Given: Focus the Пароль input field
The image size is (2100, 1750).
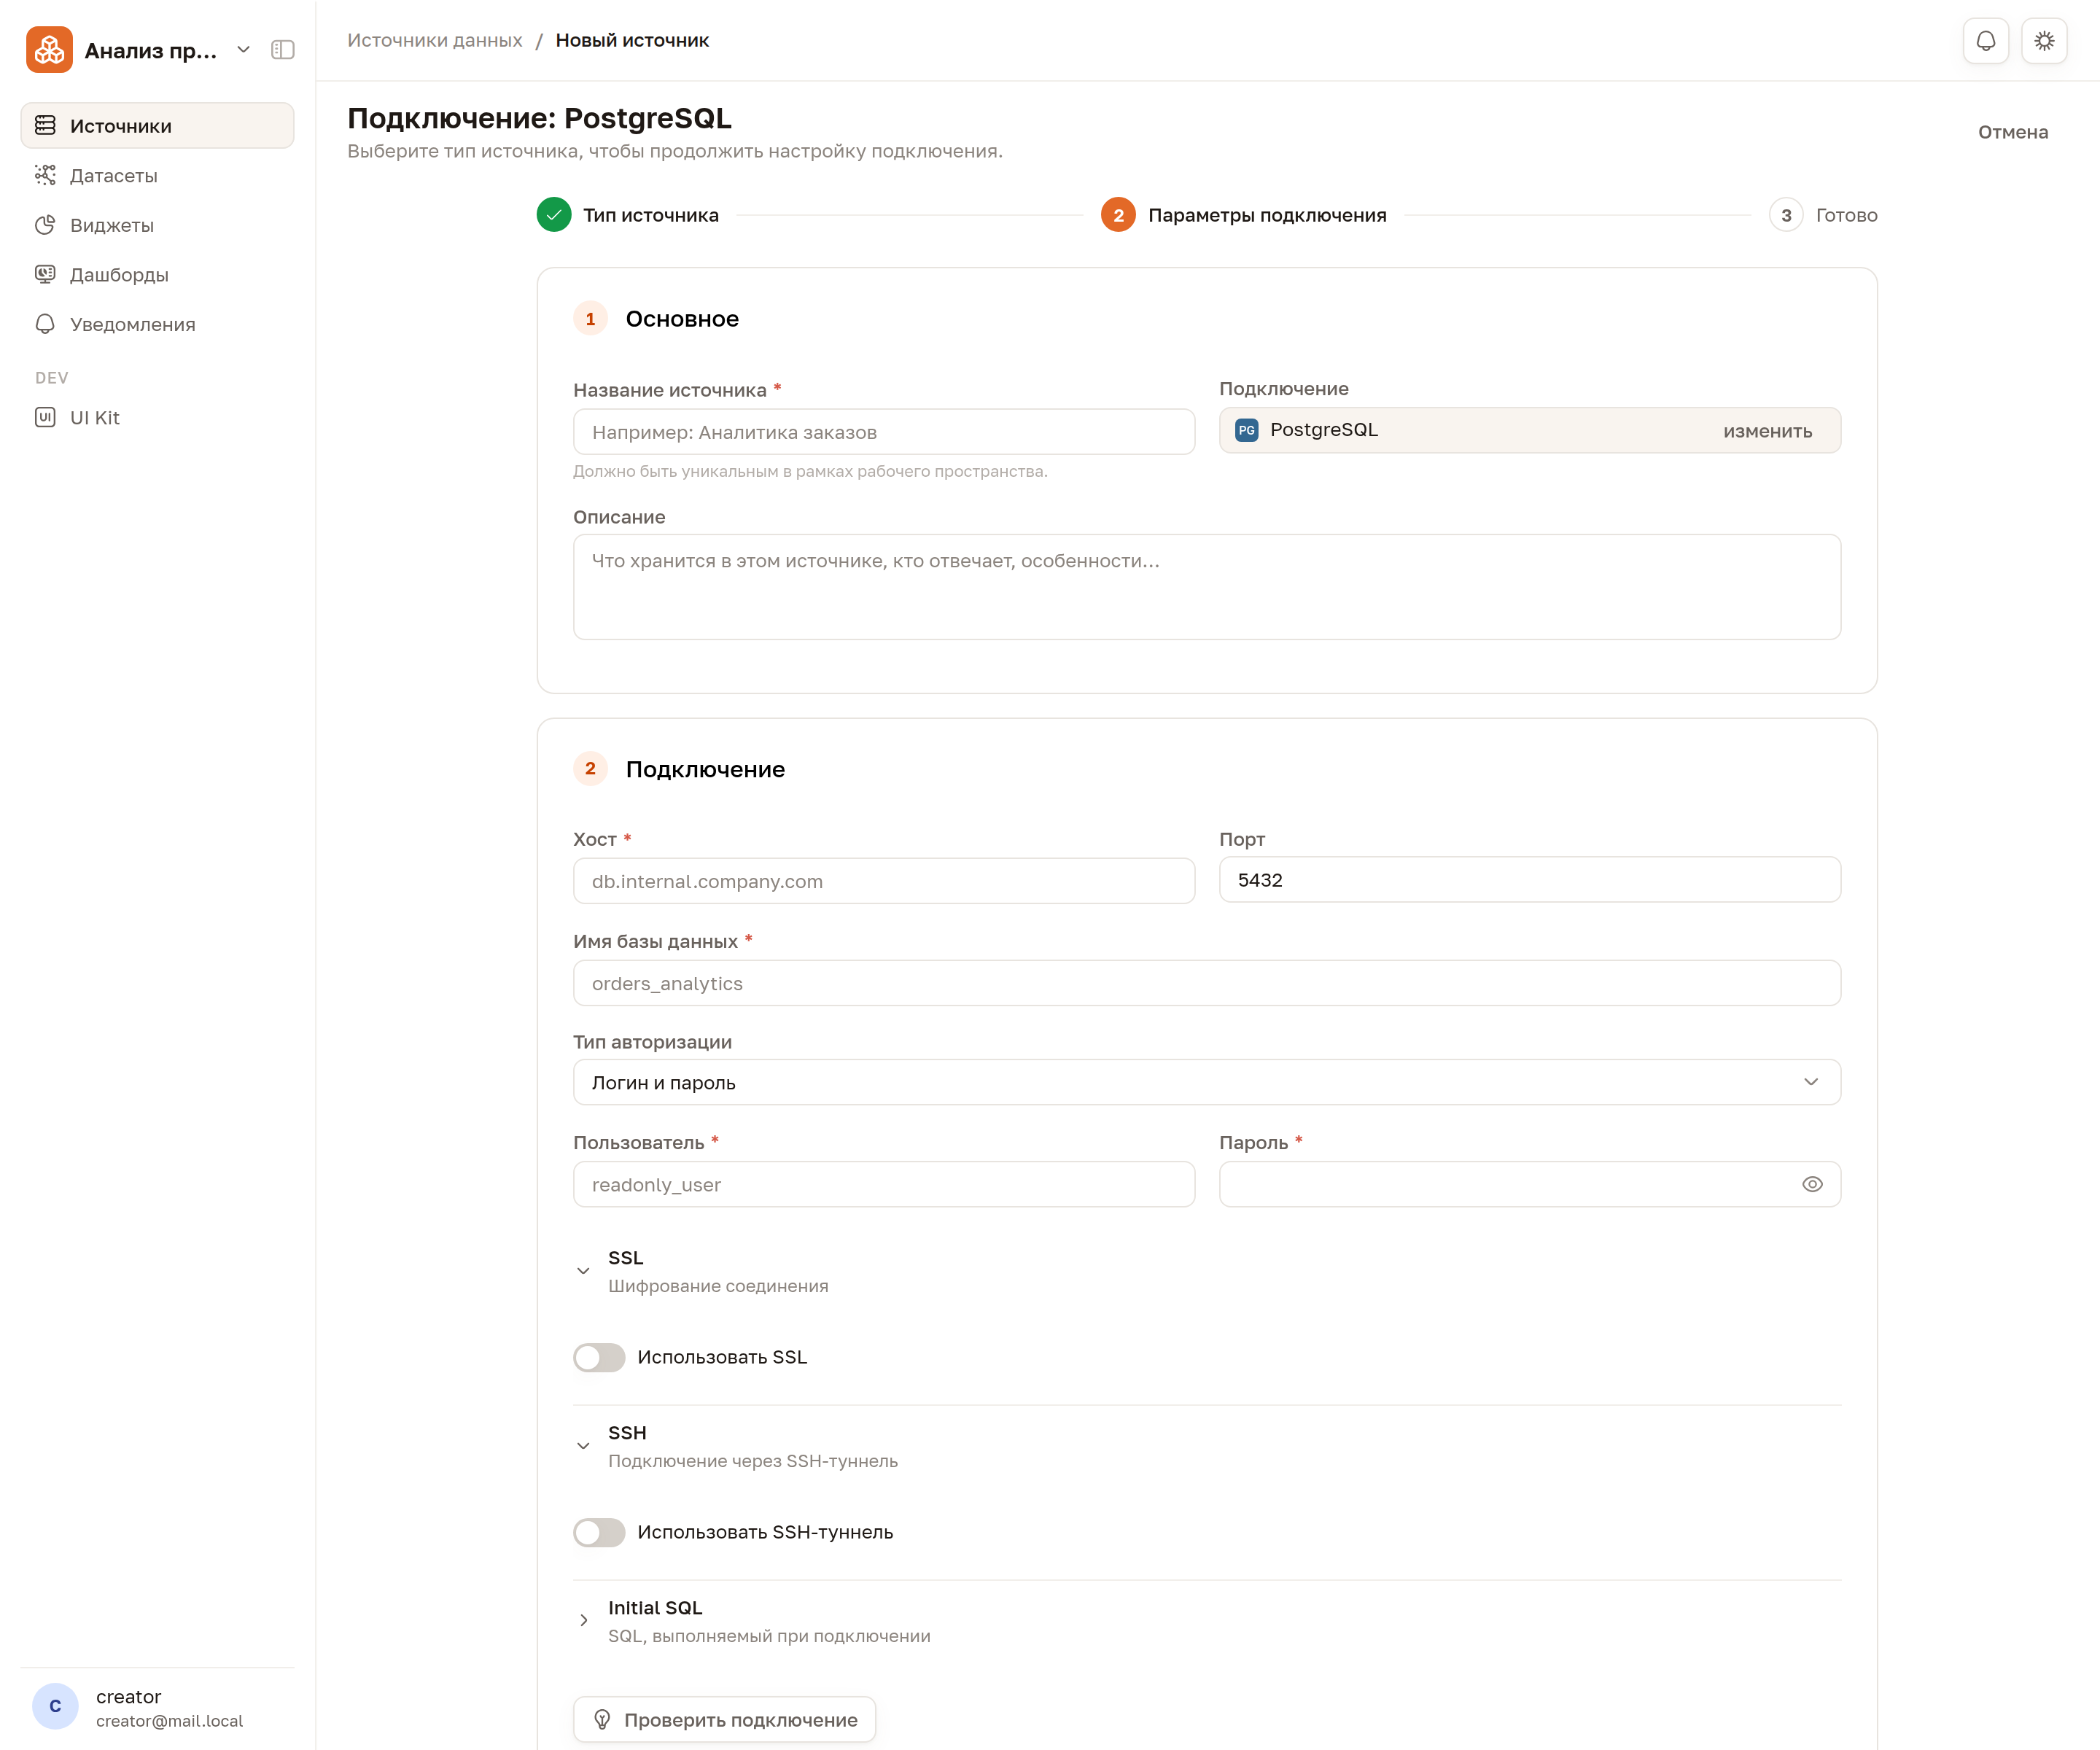Looking at the screenshot, I should click(1530, 1185).
